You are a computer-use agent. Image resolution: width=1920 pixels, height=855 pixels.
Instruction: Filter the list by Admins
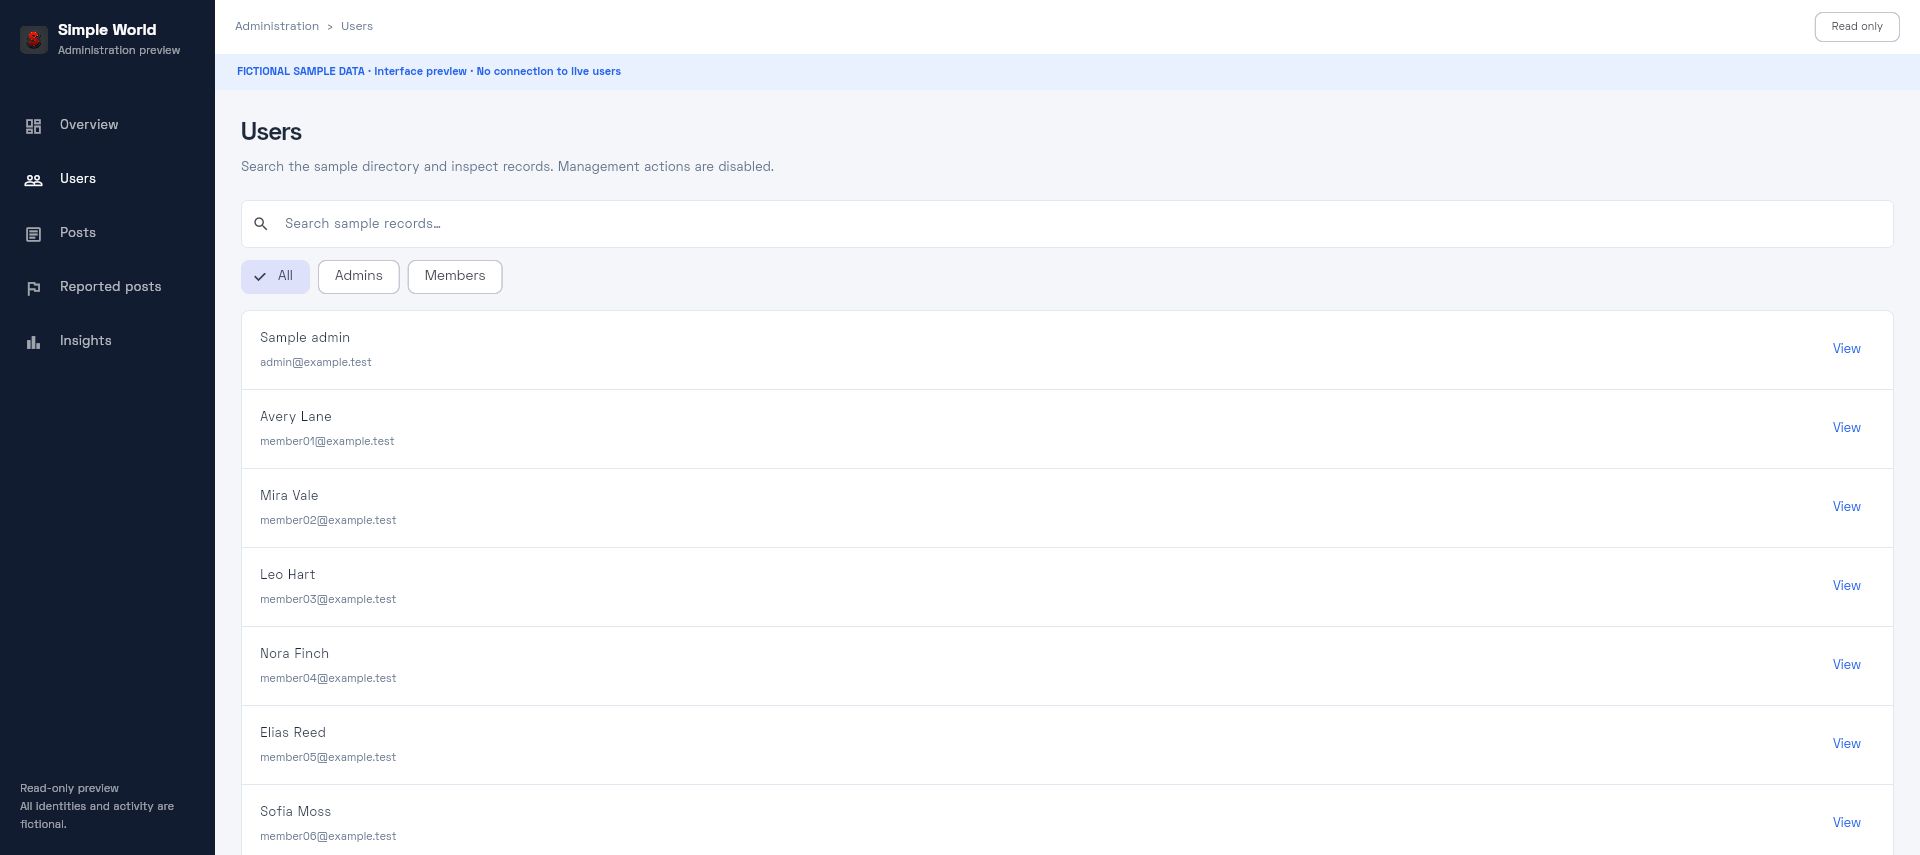[359, 277]
